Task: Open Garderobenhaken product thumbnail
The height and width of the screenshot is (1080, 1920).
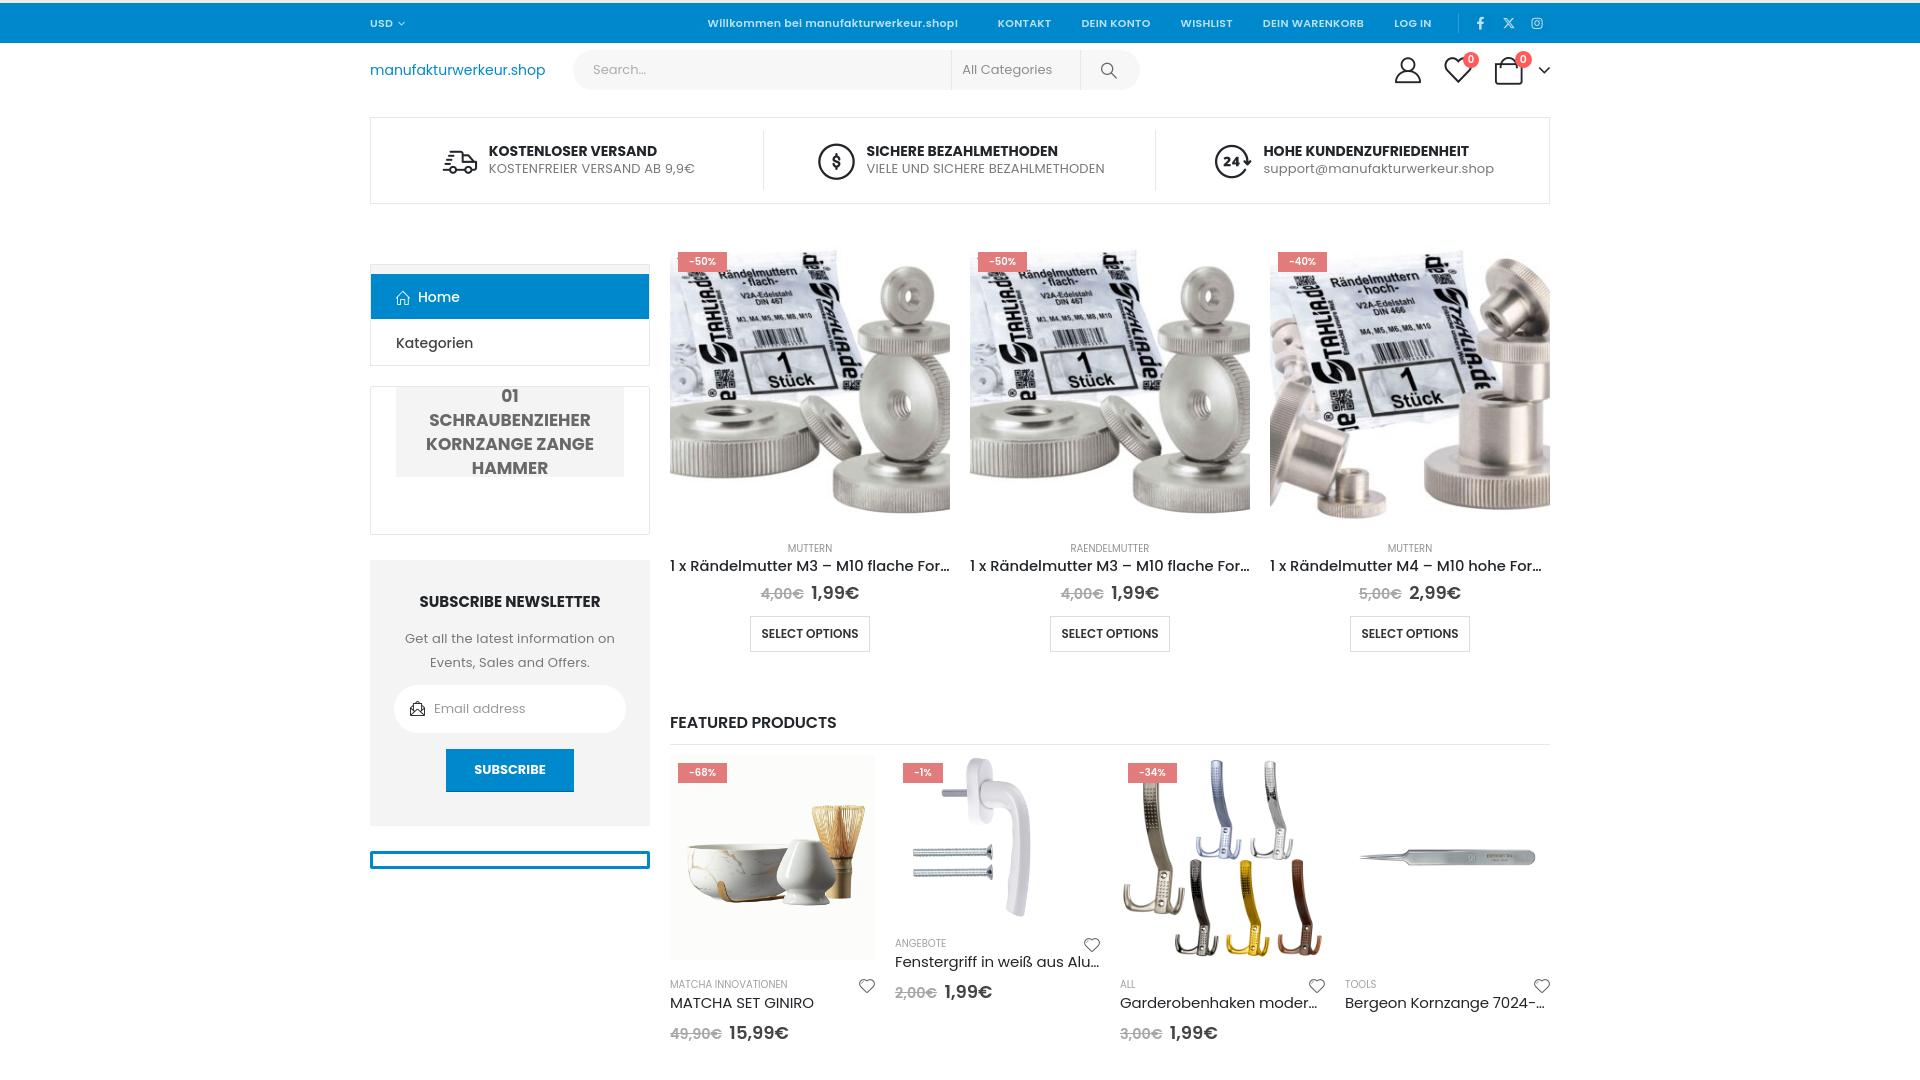Action: pos(1222,857)
